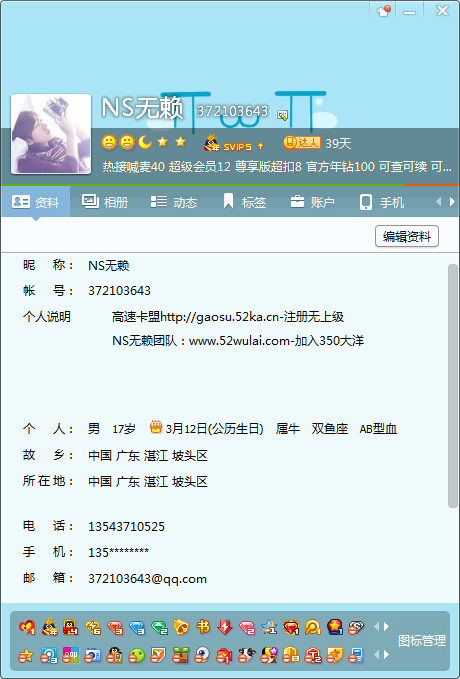Click the 双鱼座 zodiac text

(x=330, y=429)
